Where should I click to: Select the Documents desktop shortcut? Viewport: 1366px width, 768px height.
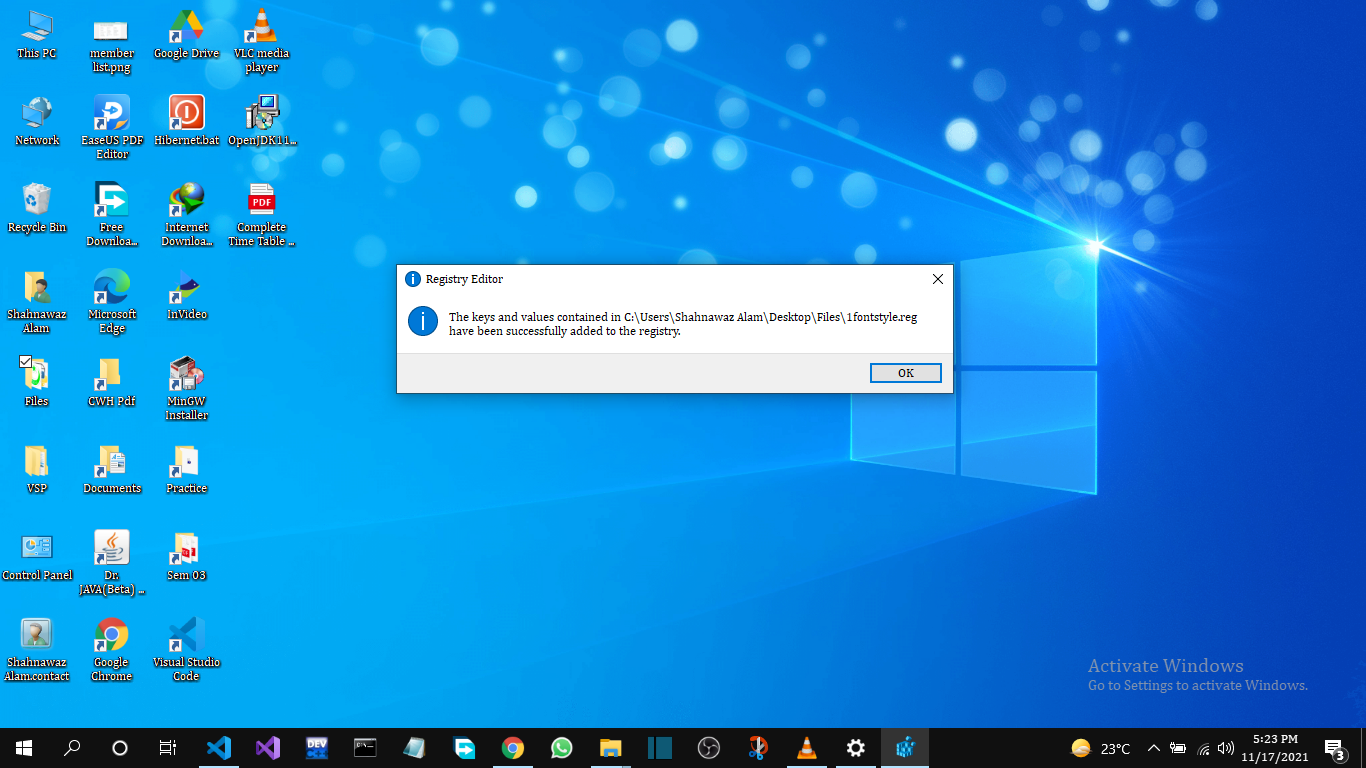pyautogui.click(x=112, y=470)
